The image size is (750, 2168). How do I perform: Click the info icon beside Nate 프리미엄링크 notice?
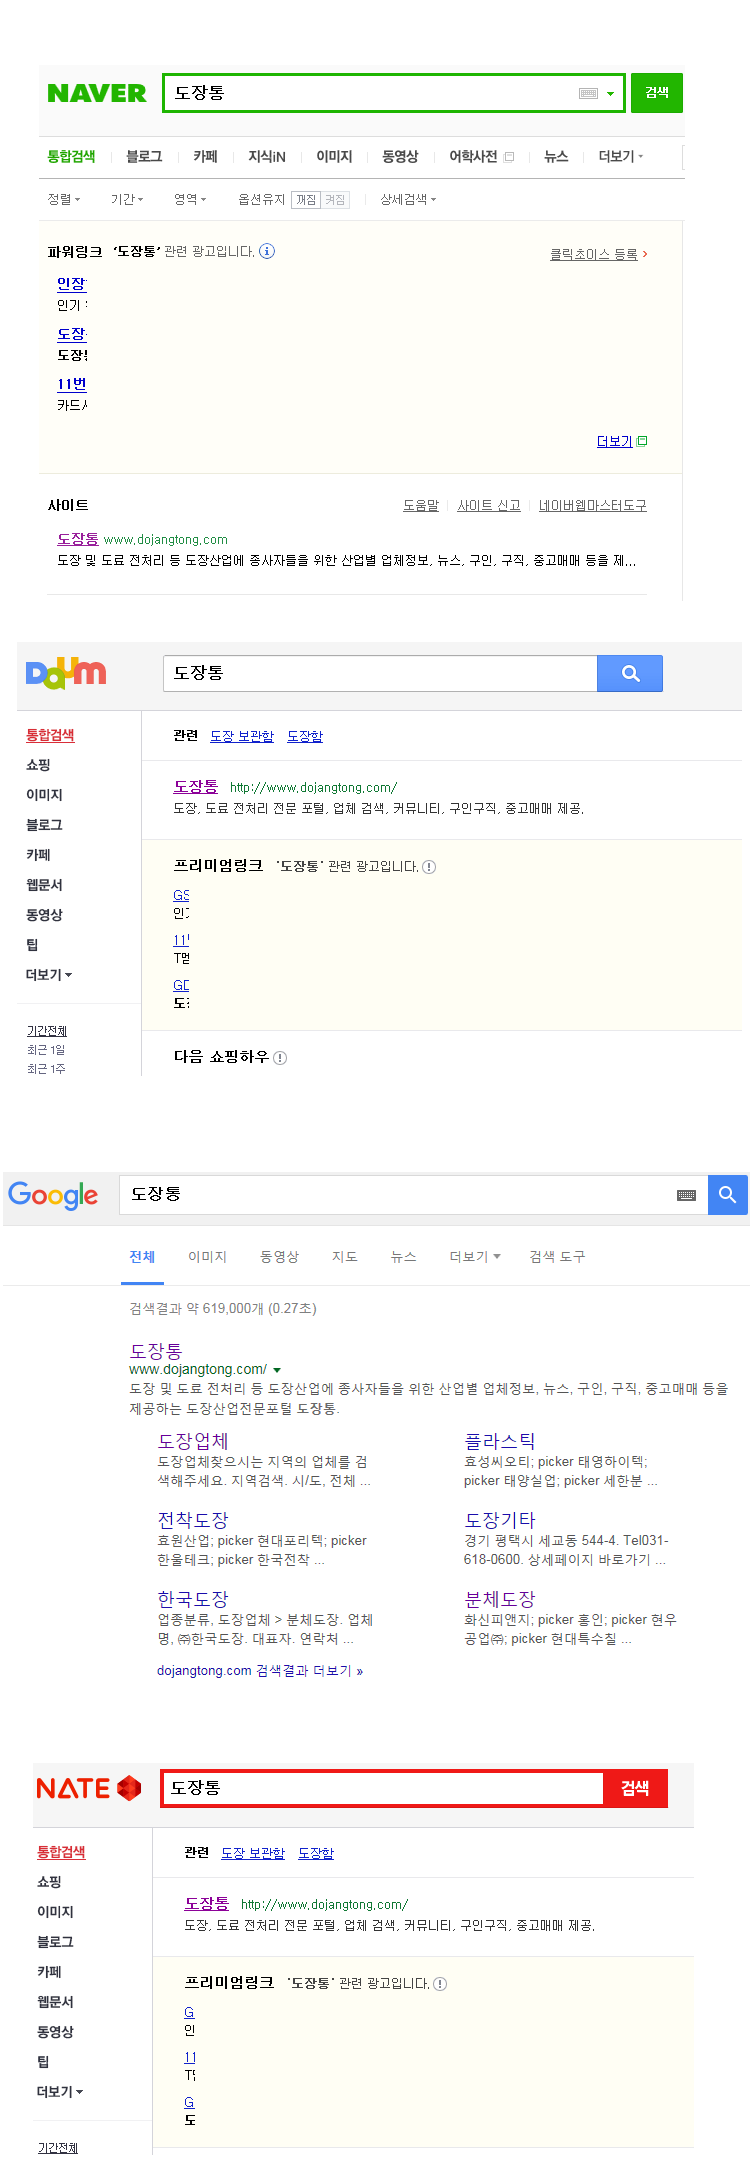(x=440, y=1984)
